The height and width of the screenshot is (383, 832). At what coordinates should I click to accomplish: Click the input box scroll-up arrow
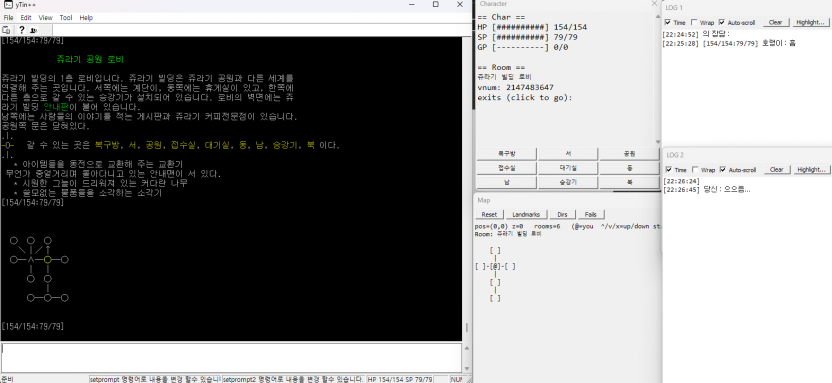point(467,348)
